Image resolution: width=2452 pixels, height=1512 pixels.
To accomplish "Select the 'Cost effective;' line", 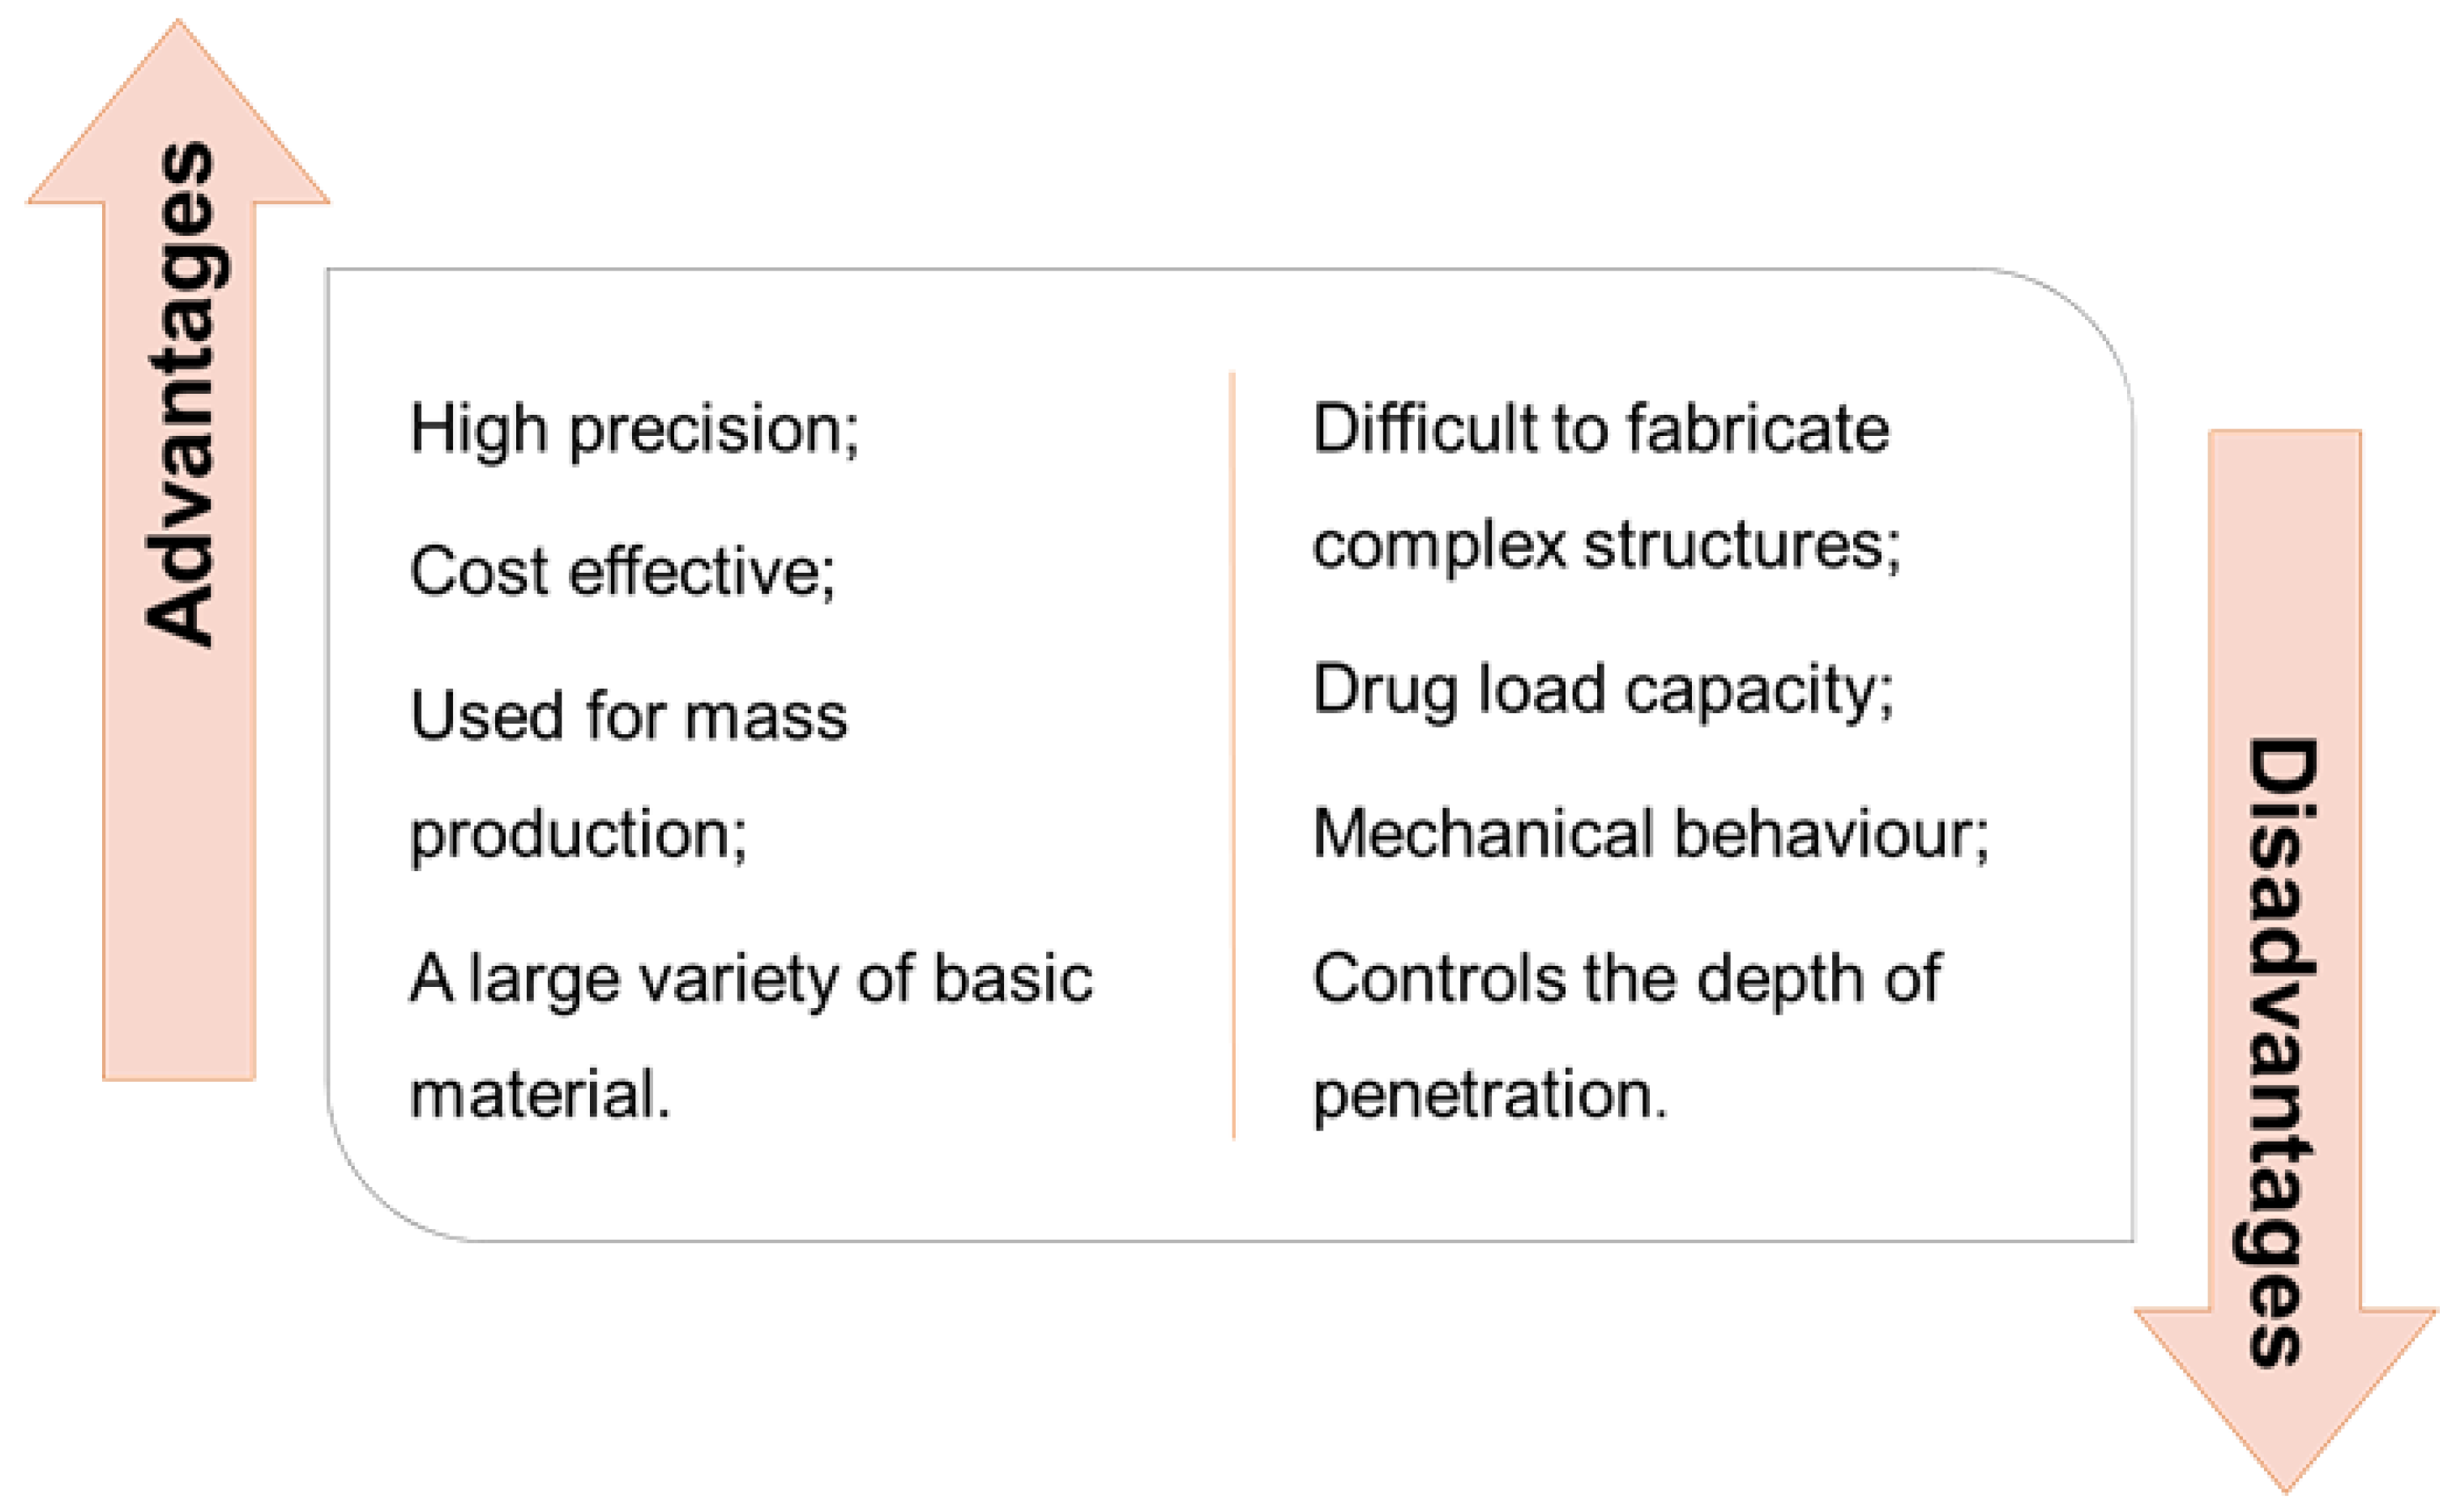I will tap(622, 573).
